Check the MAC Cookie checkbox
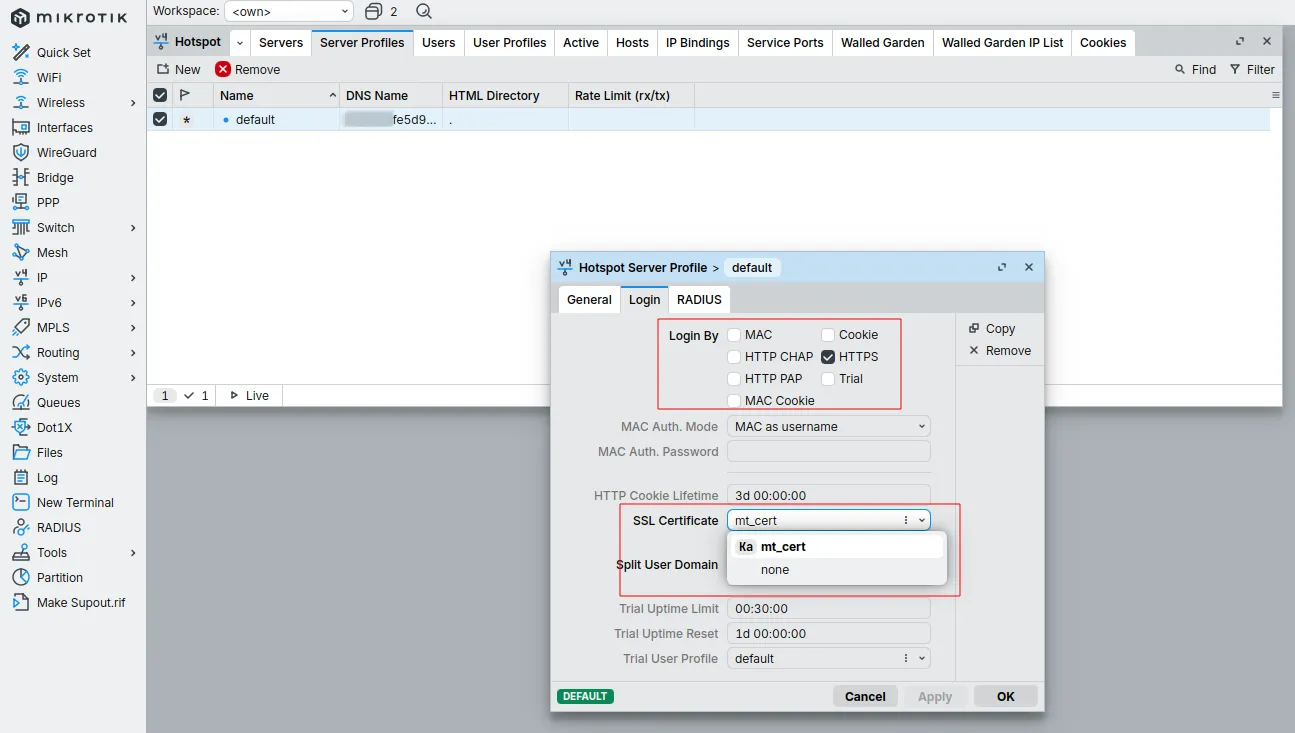The image size is (1295, 733). point(734,401)
